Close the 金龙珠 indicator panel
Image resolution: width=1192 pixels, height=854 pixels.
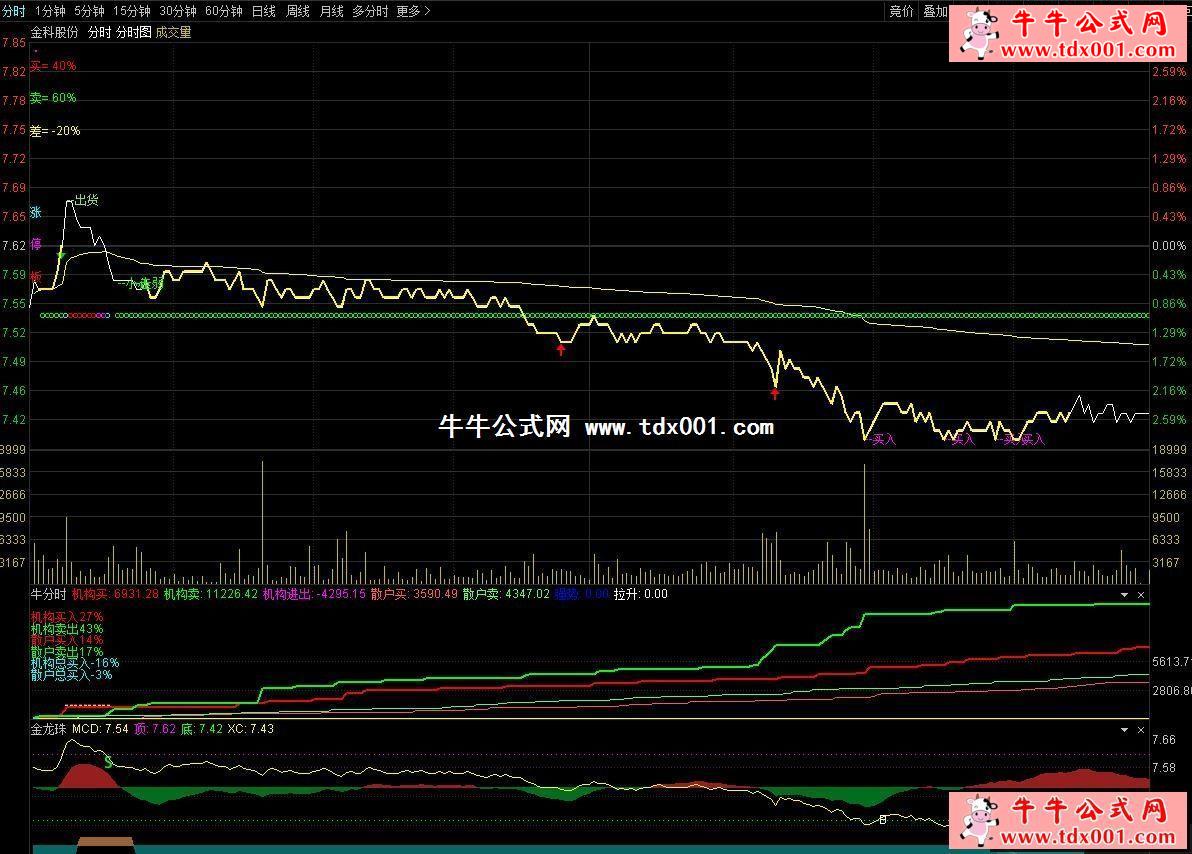(1140, 729)
